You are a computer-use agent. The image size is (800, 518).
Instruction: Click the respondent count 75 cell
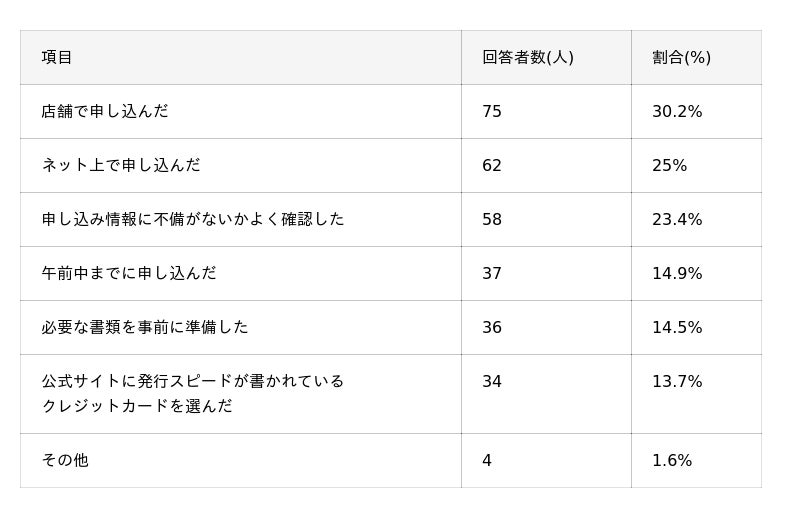492,111
